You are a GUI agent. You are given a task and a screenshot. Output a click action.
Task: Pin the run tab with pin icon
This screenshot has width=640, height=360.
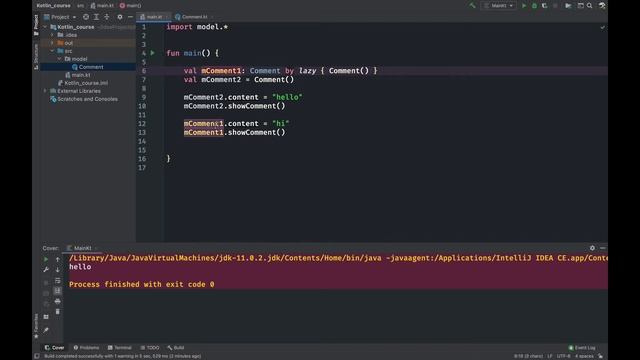pyautogui.click(x=46, y=330)
